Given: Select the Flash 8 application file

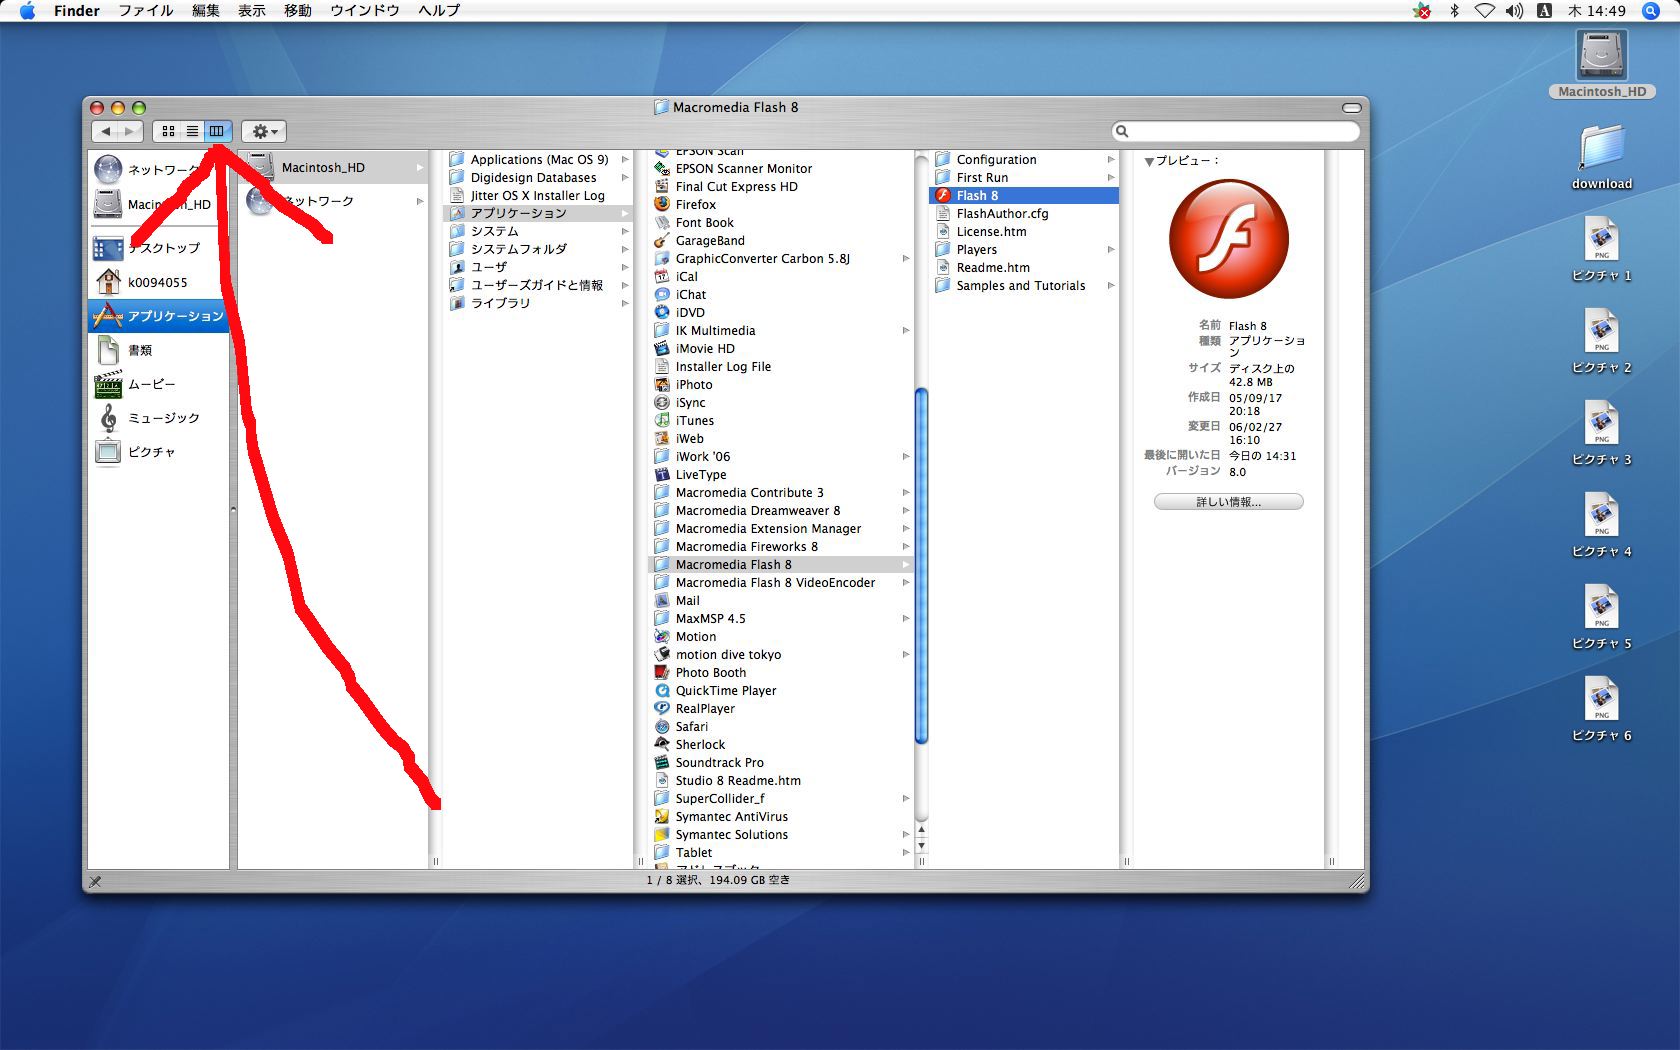Looking at the screenshot, I should pyautogui.click(x=1024, y=195).
